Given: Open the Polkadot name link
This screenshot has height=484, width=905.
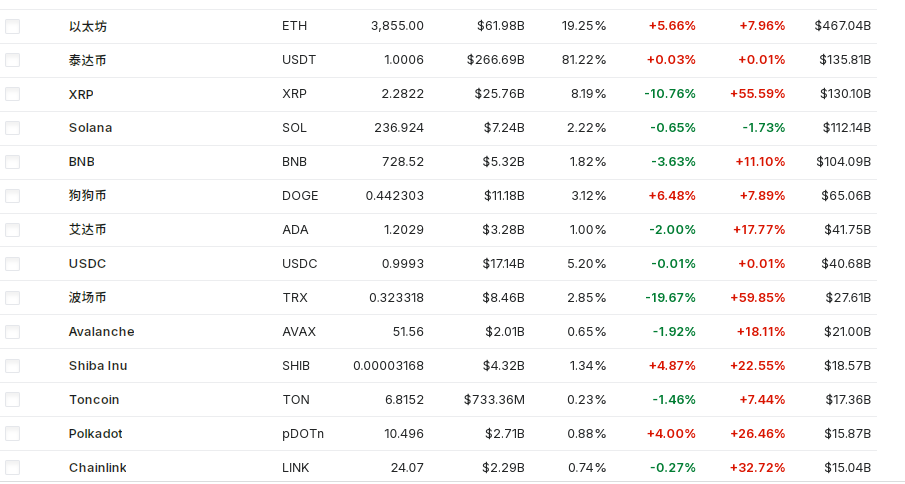Looking at the screenshot, I should click(x=96, y=434).
